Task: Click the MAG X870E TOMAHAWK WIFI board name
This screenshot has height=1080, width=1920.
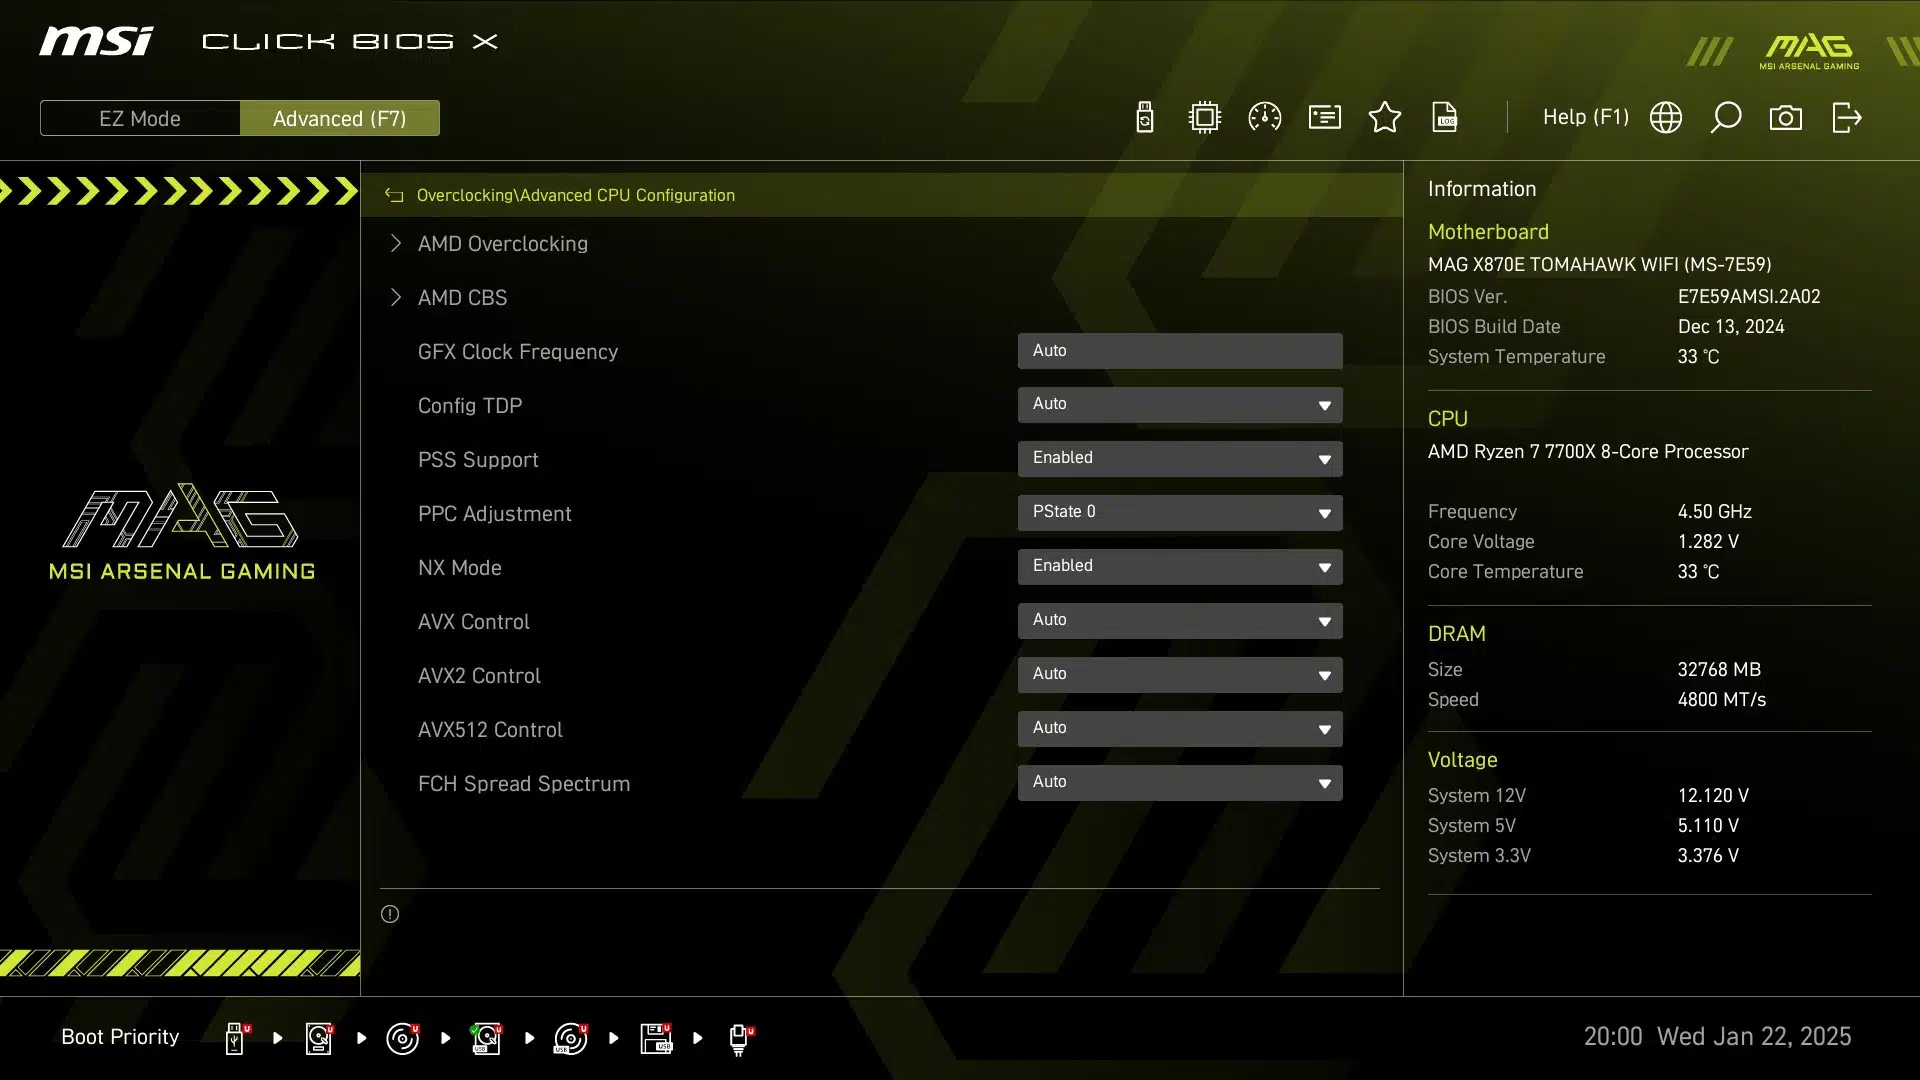Action: [1599, 265]
